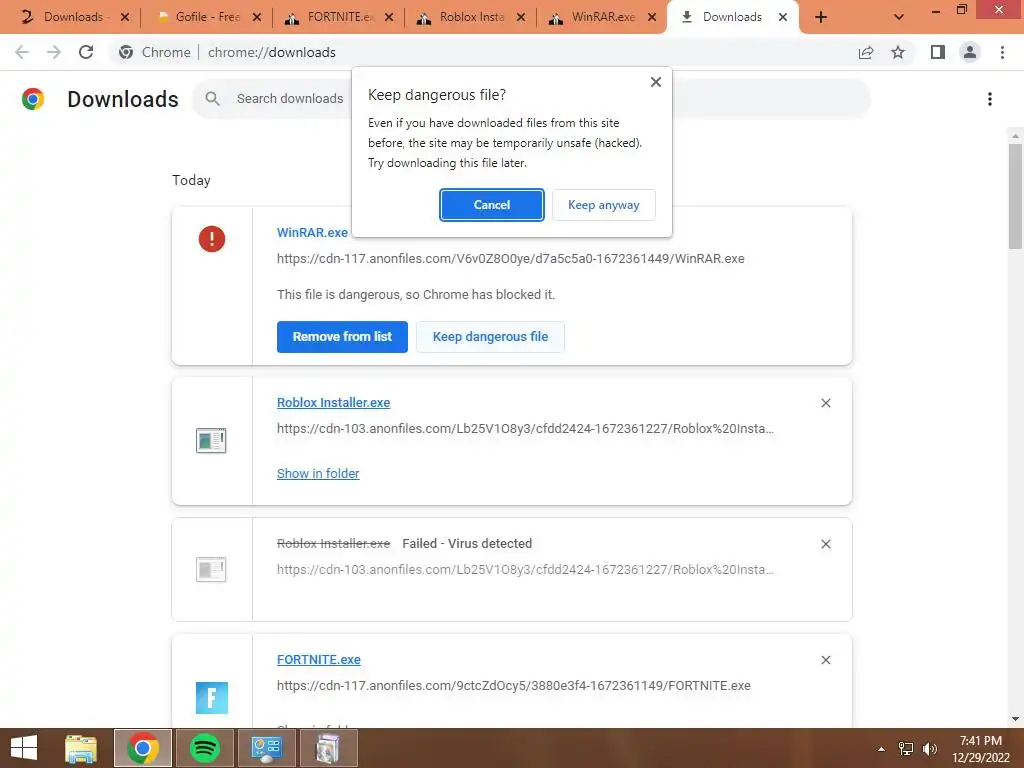The image size is (1024, 768).
Task: Open the volume tray icon
Action: pyautogui.click(x=930, y=749)
